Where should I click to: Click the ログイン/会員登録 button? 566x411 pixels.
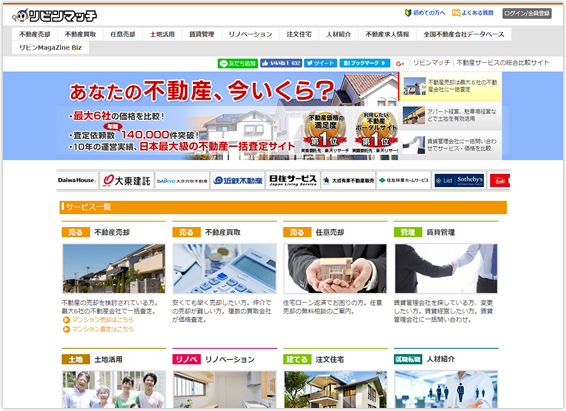point(527,13)
